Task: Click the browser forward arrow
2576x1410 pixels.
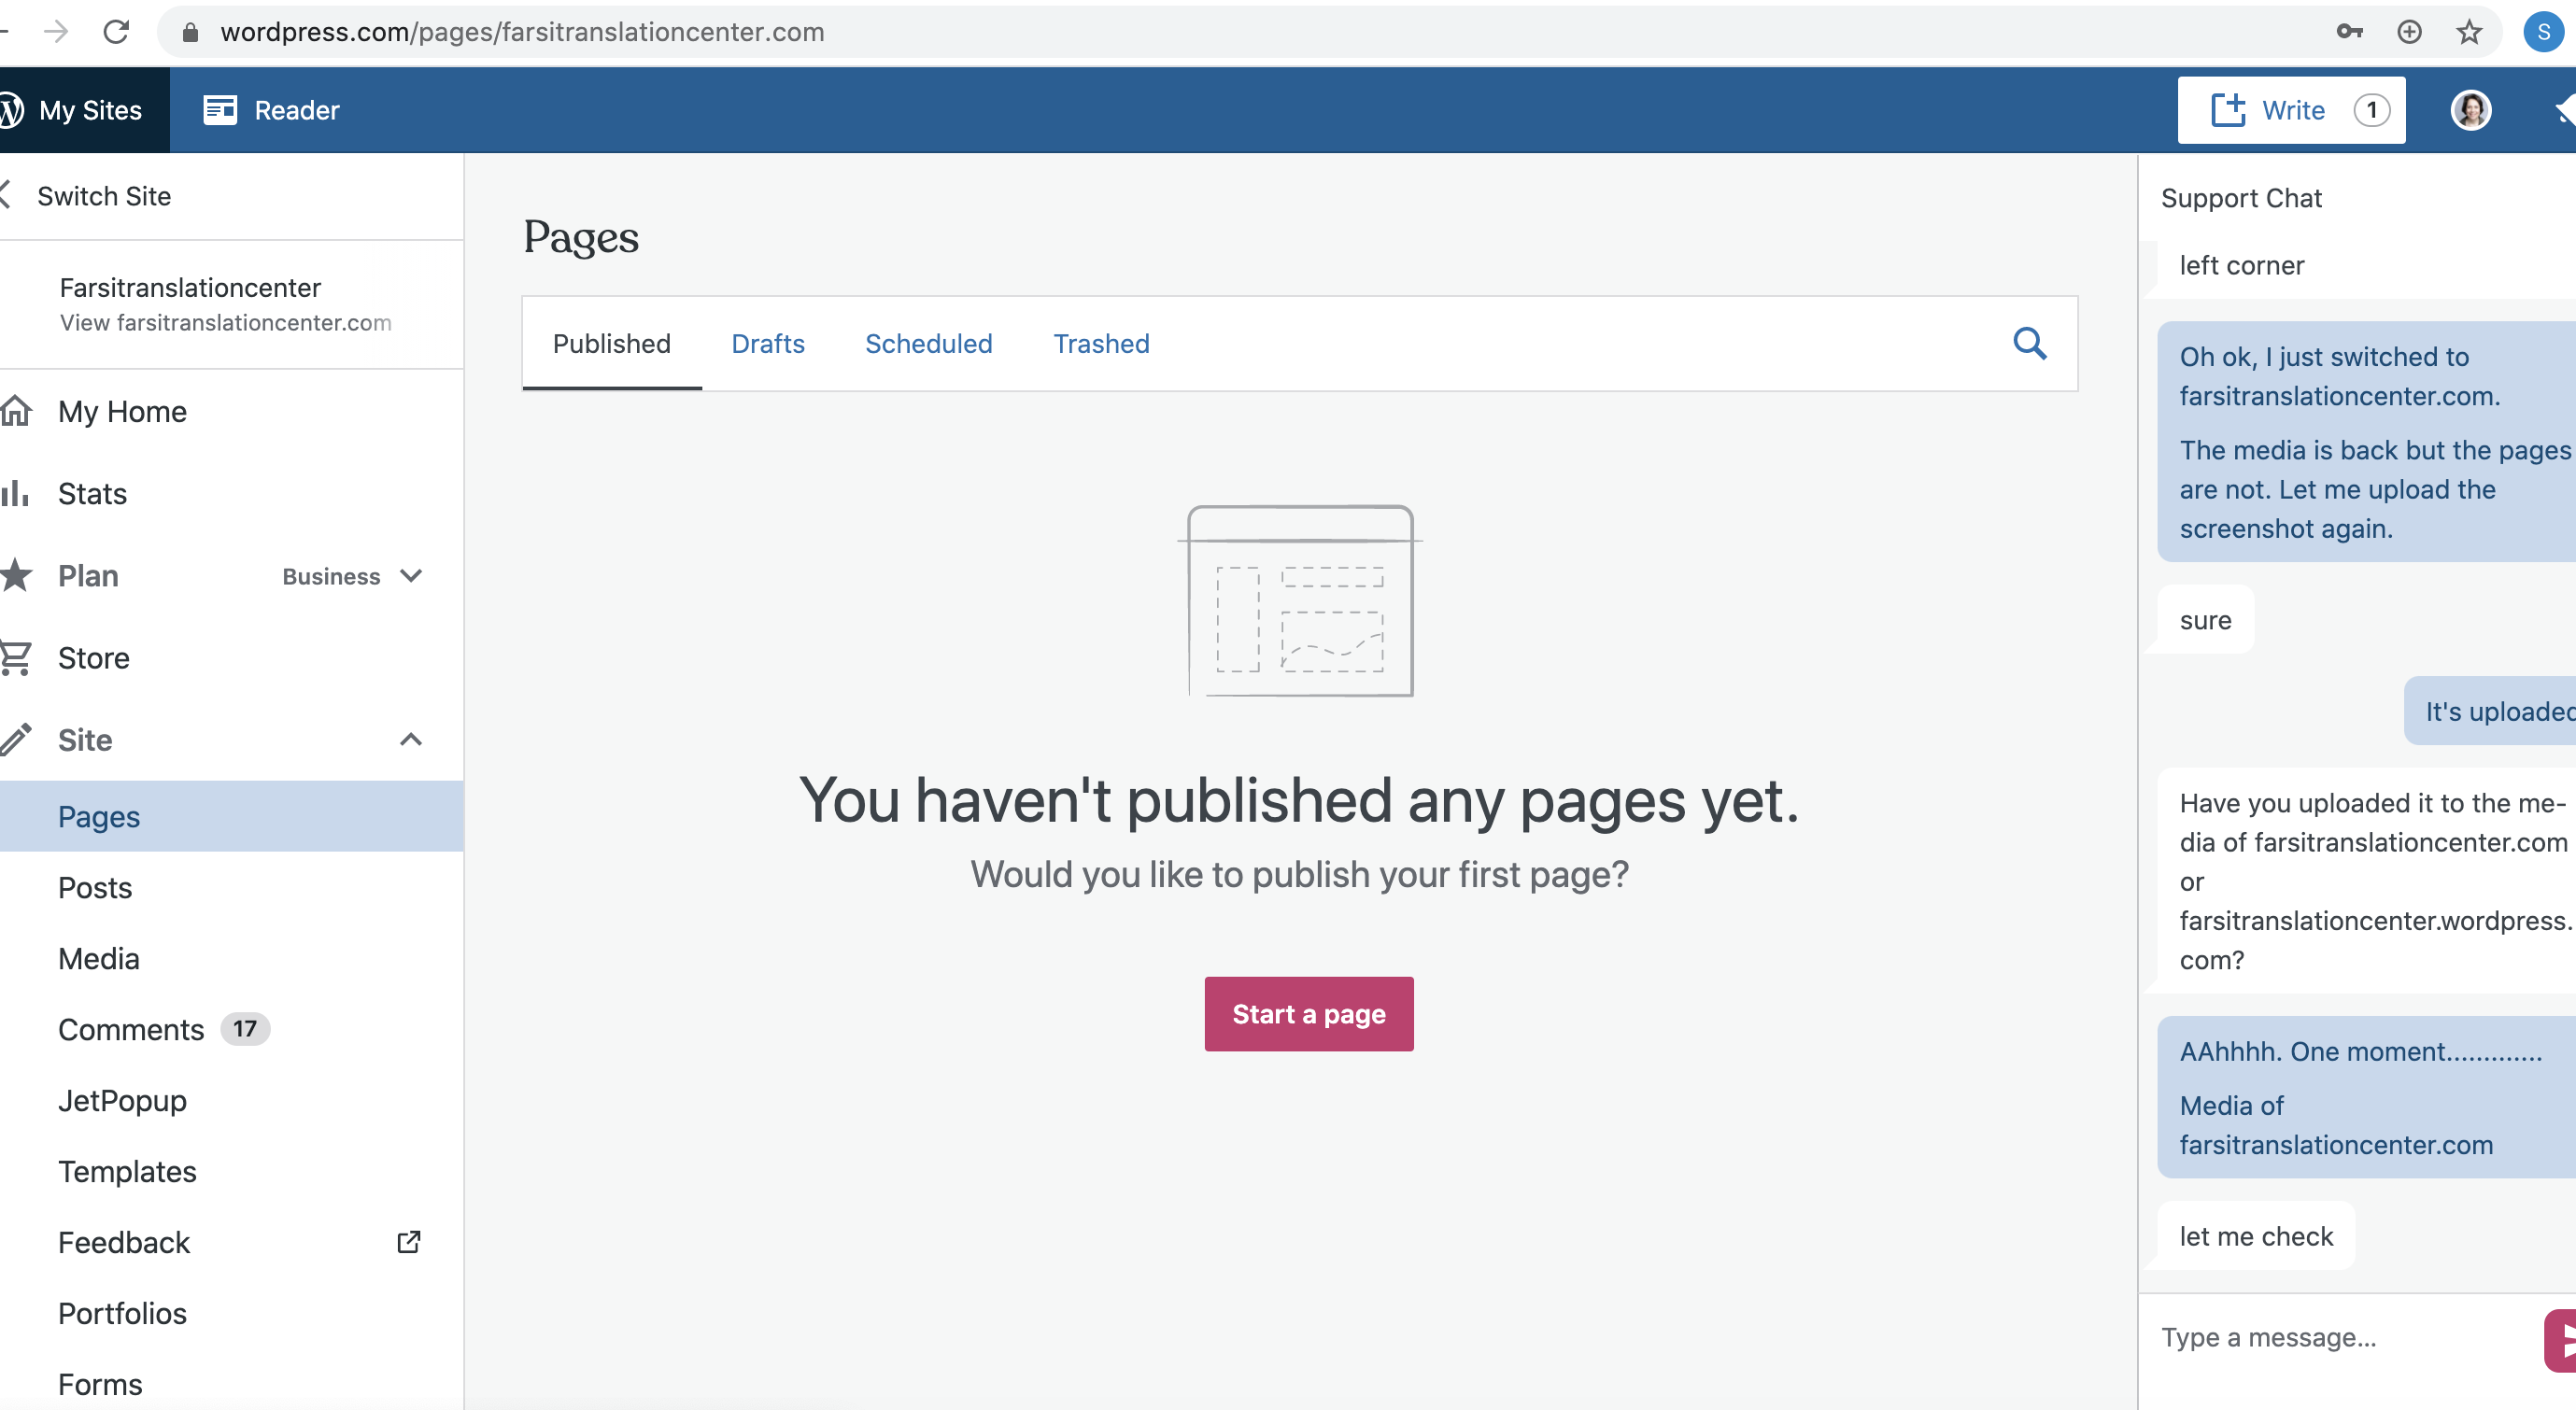Action: click(x=56, y=32)
